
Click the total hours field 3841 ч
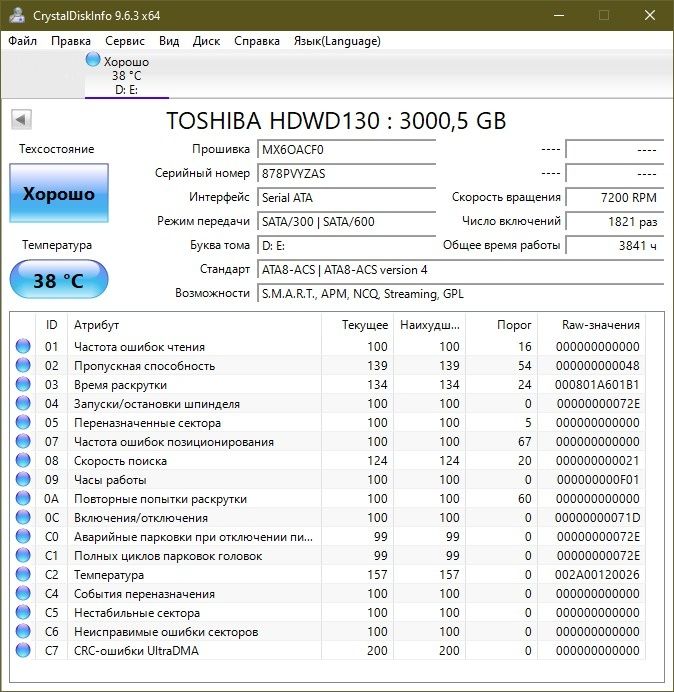(x=614, y=245)
